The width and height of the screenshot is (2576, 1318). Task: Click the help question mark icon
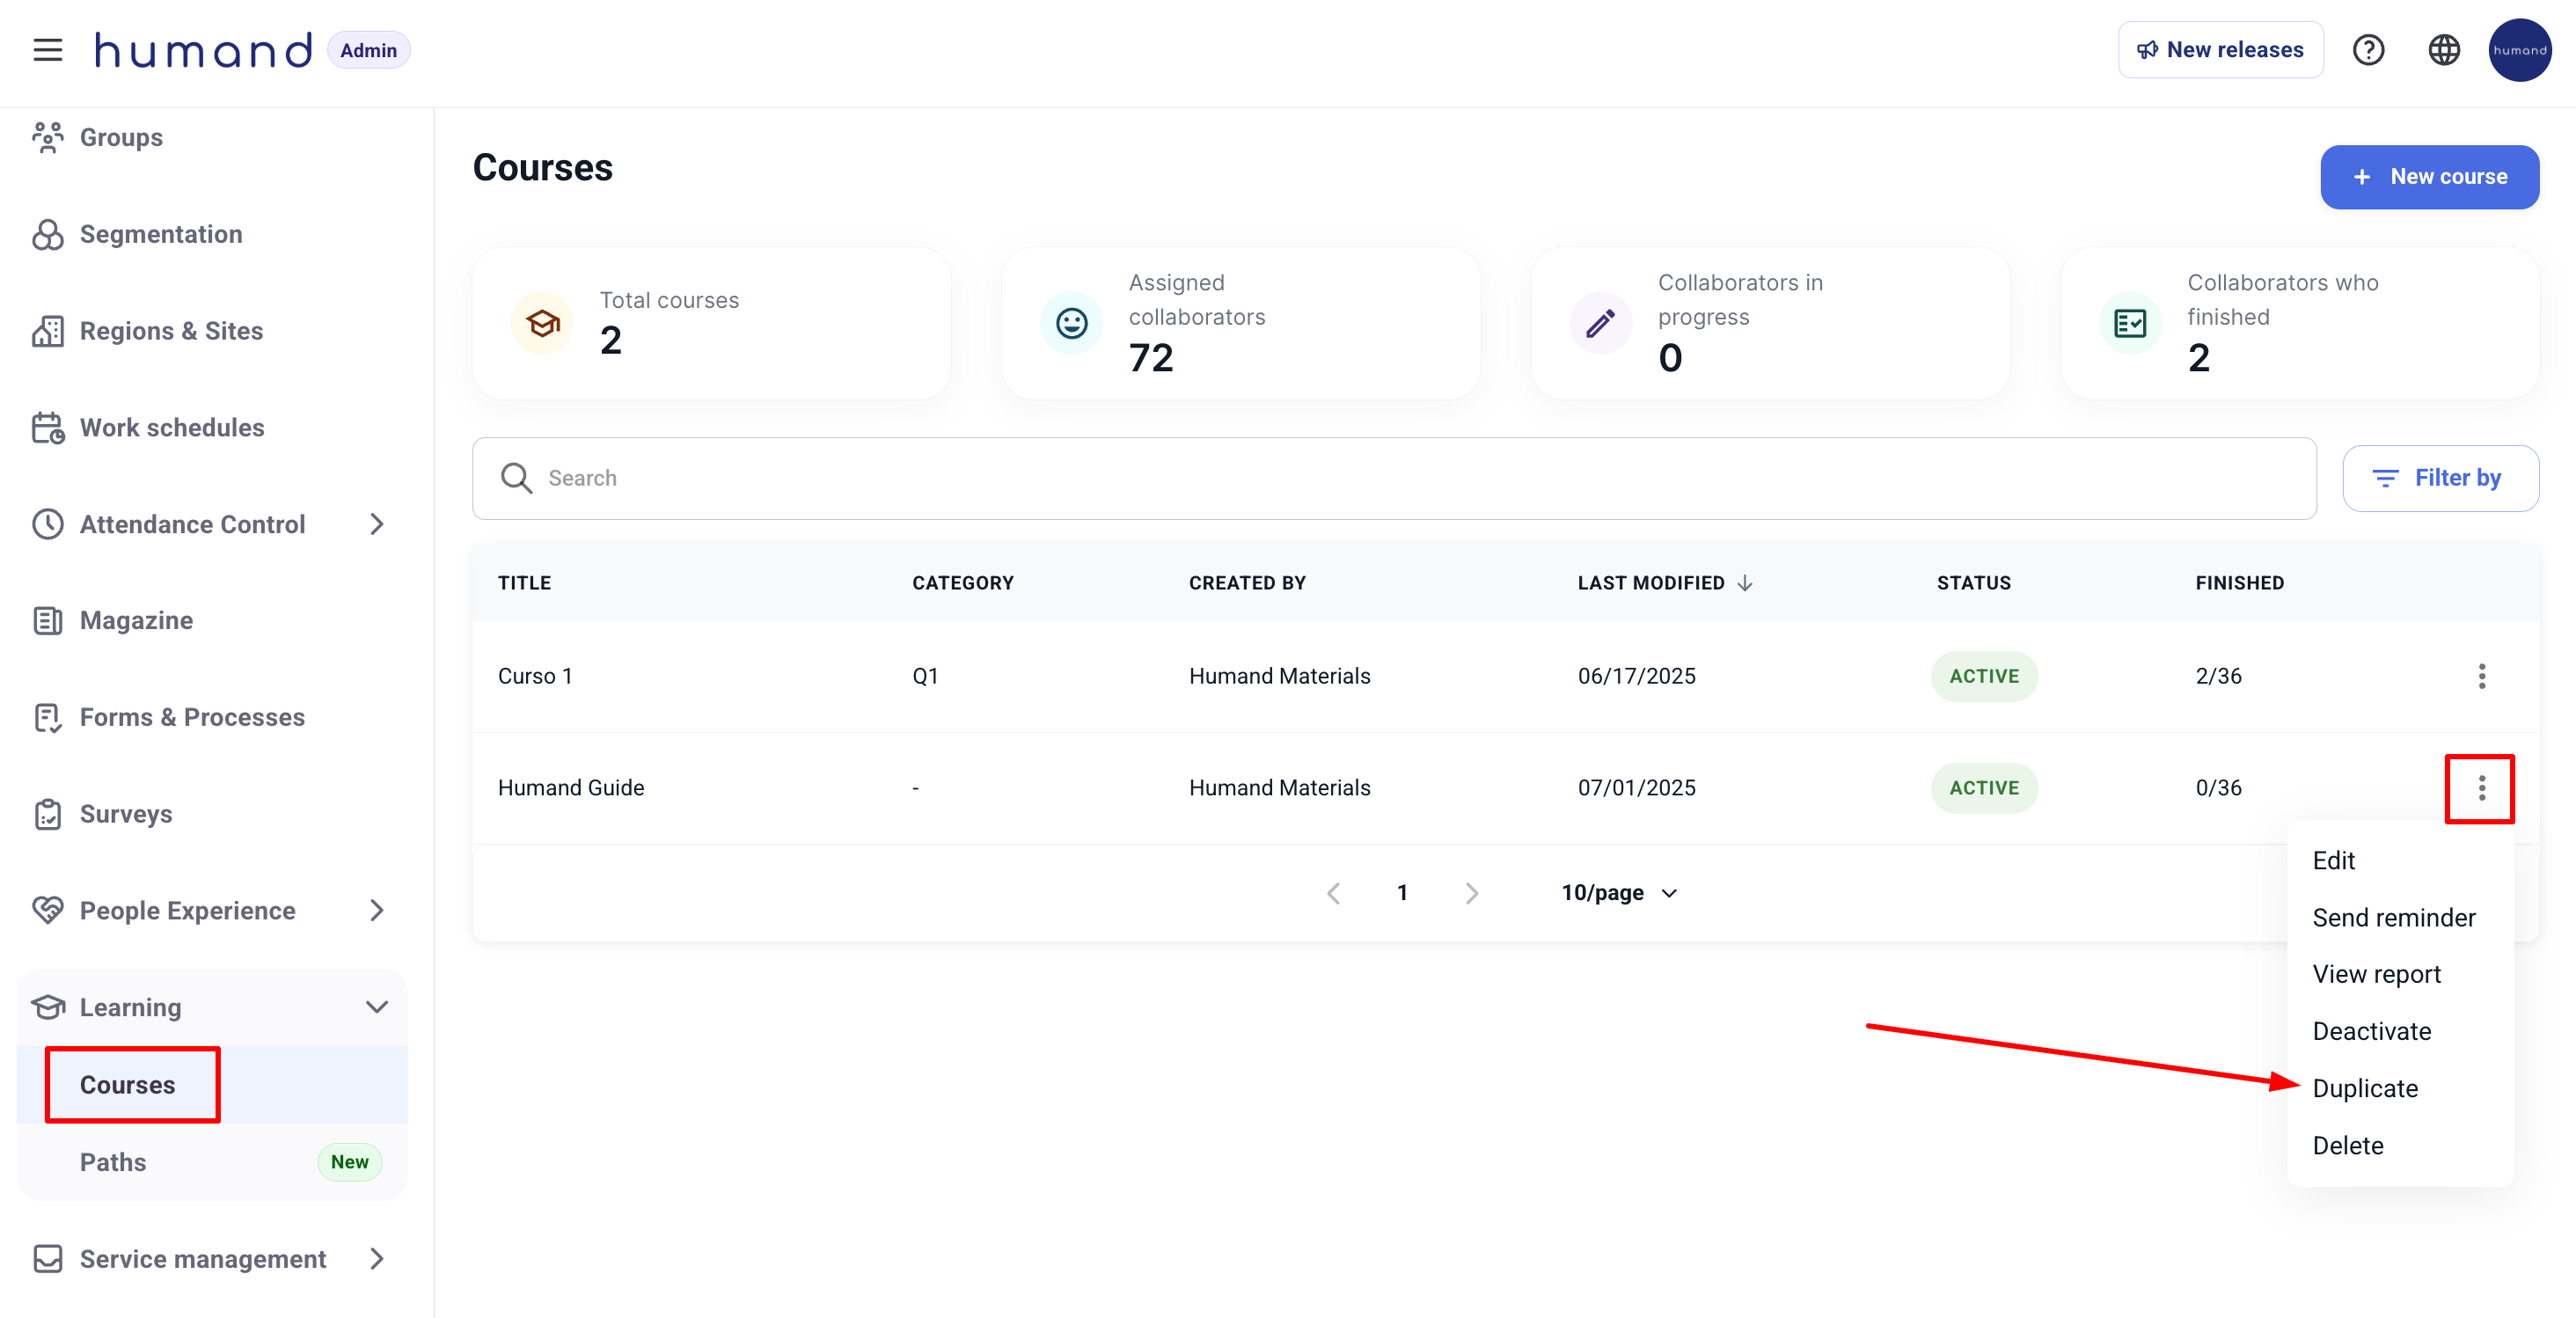tap(2367, 50)
